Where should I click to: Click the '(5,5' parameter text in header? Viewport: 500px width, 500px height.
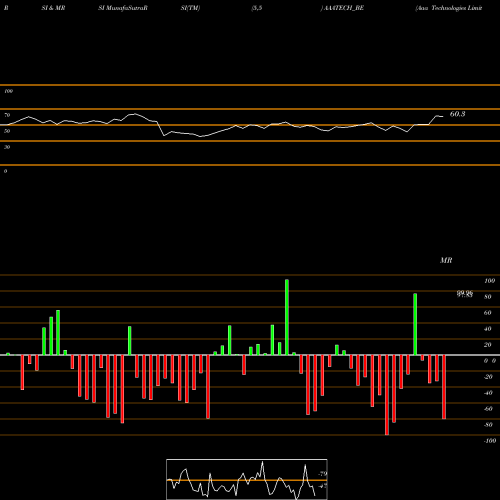click(x=257, y=8)
